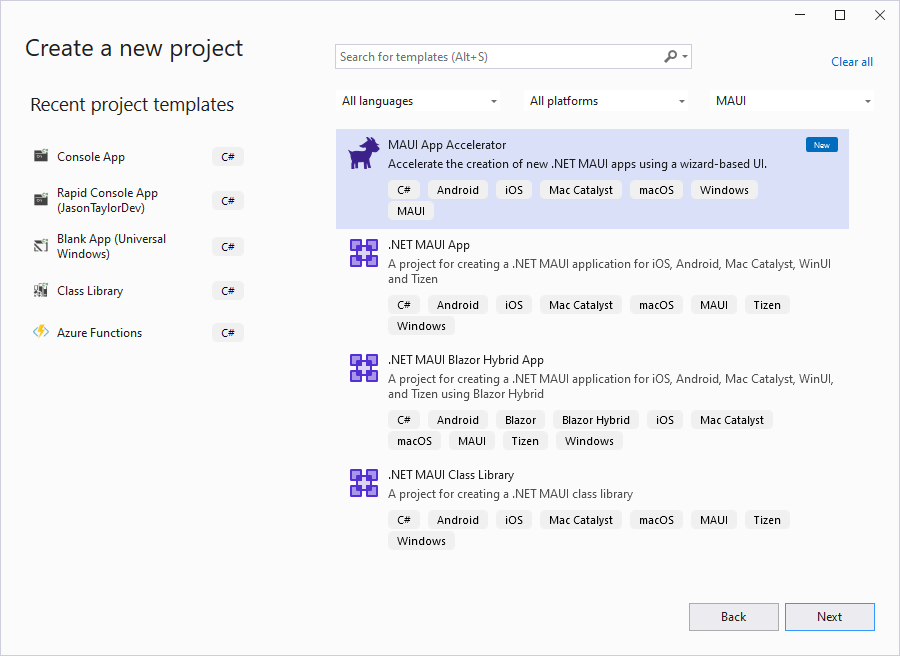900x656 pixels.
Task: Click the .NET MAUI App template icon
Action: (363, 253)
